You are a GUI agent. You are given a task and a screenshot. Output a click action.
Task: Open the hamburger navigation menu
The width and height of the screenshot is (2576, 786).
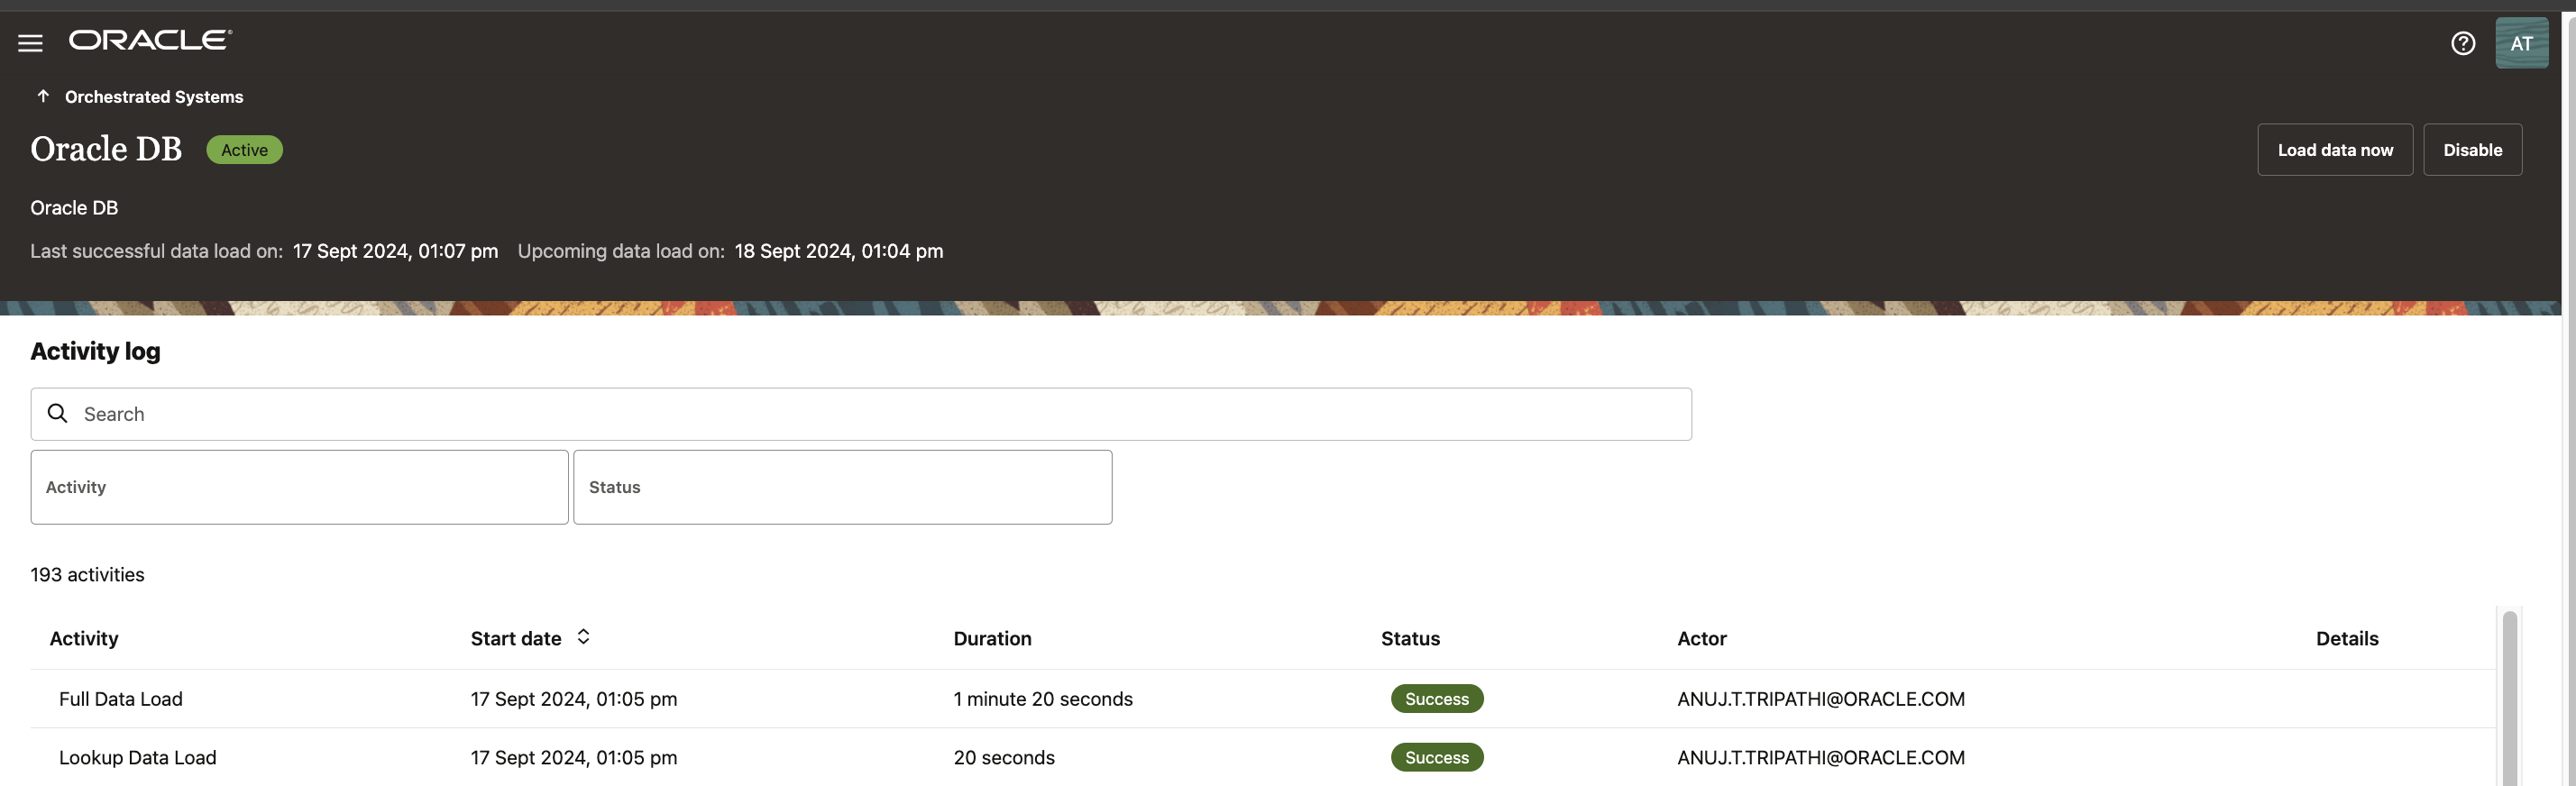click(x=30, y=43)
